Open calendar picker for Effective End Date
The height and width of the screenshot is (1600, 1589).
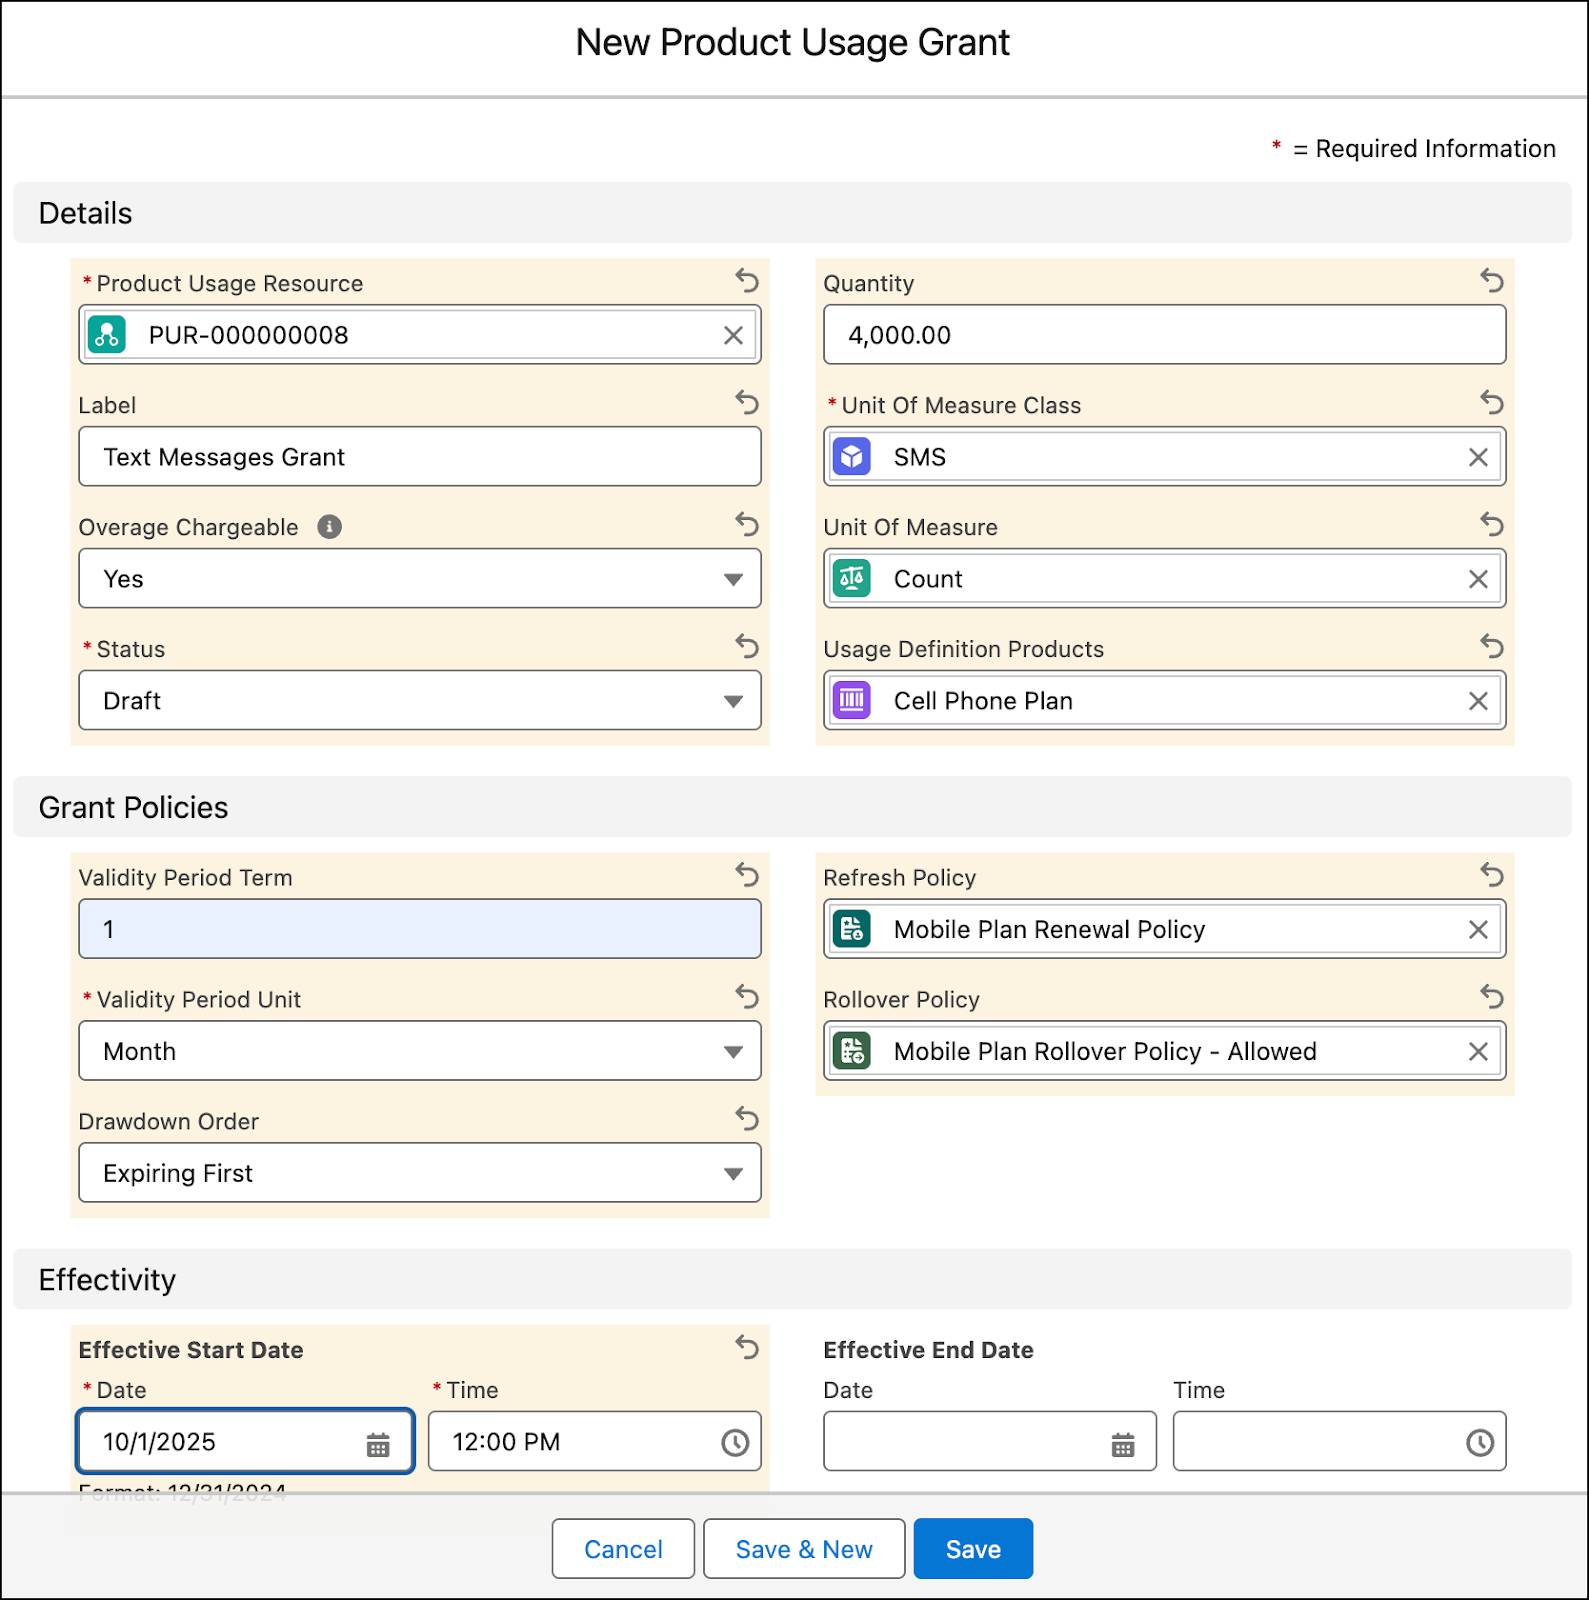(x=1123, y=1443)
